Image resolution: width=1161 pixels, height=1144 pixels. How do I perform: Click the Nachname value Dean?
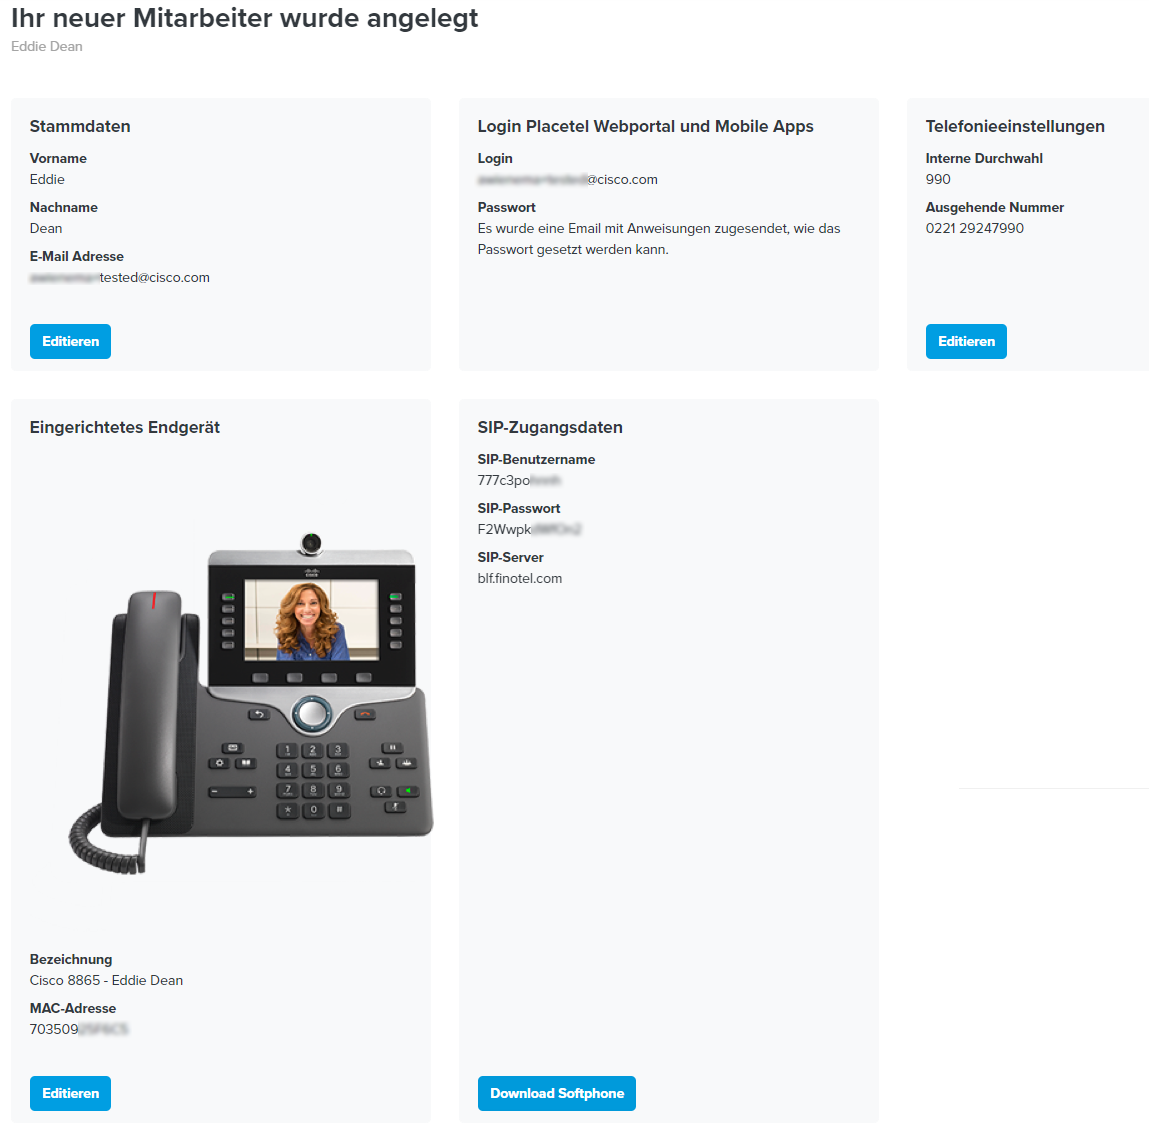tap(46, 228)
